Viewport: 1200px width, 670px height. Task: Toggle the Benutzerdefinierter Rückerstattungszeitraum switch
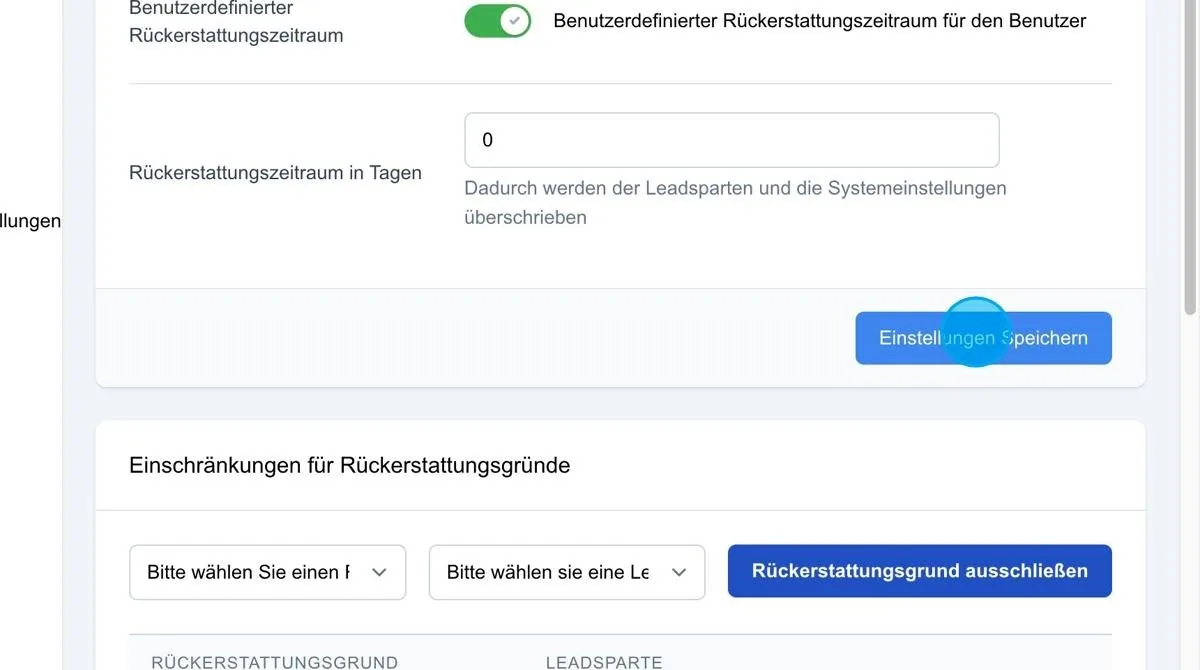point(497,21)
